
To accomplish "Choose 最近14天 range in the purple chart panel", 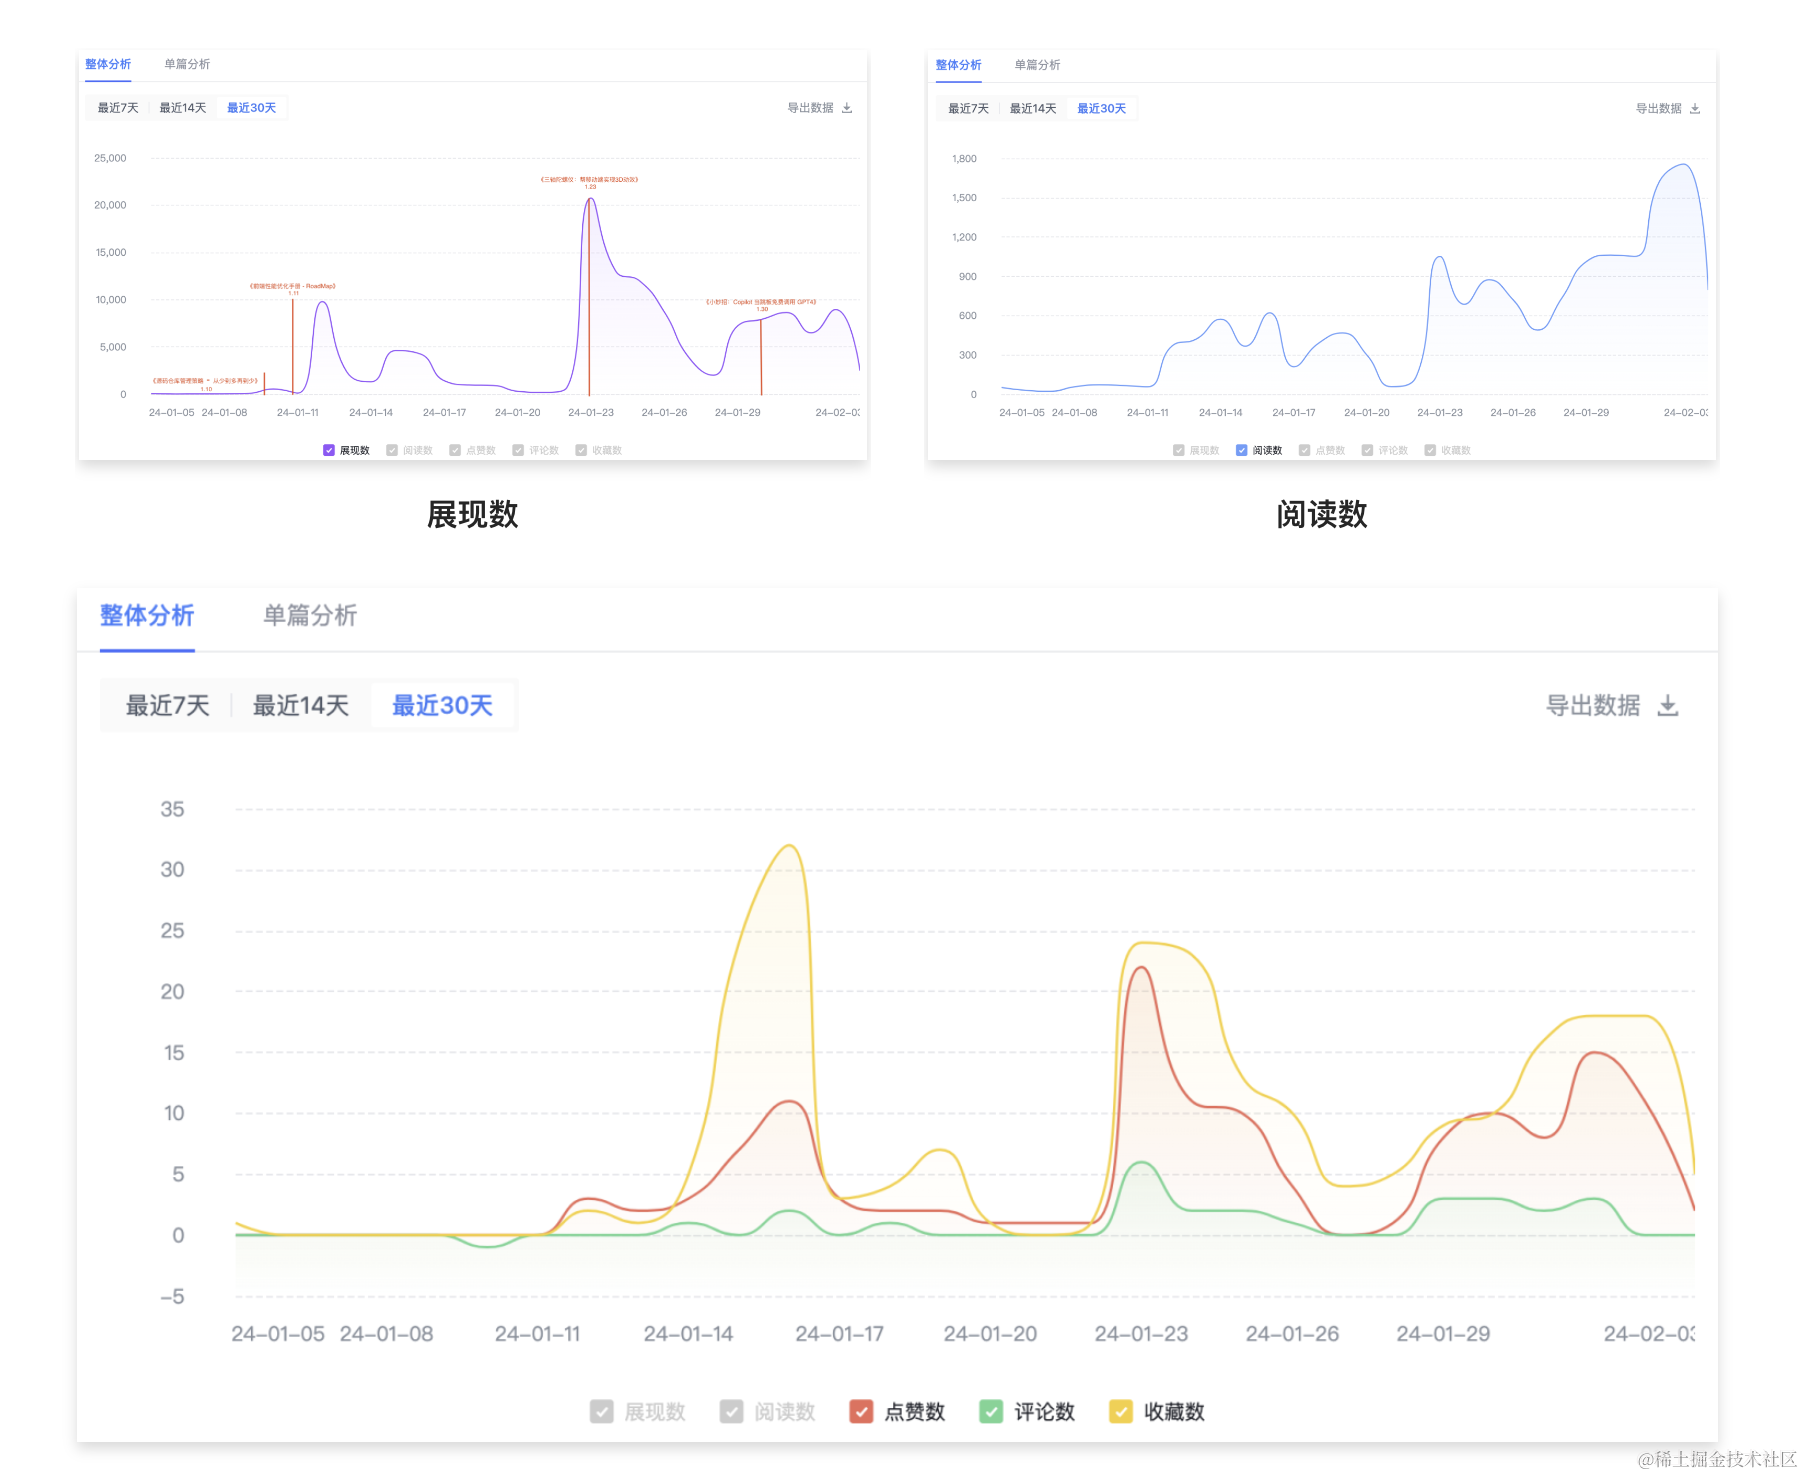I will (183, 108).
